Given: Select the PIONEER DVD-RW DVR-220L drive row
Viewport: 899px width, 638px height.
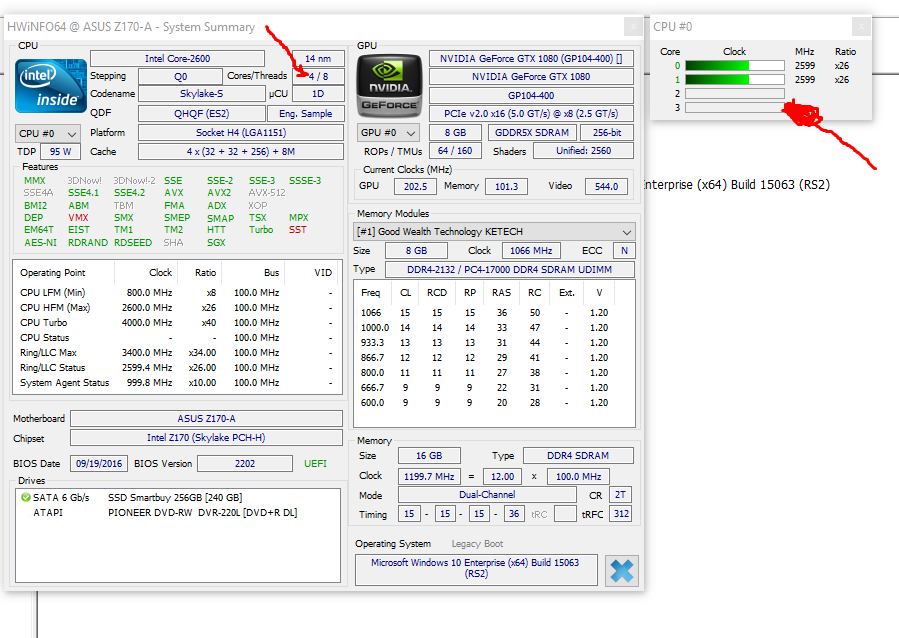Looking at the screenshot, I should point(178,512).
